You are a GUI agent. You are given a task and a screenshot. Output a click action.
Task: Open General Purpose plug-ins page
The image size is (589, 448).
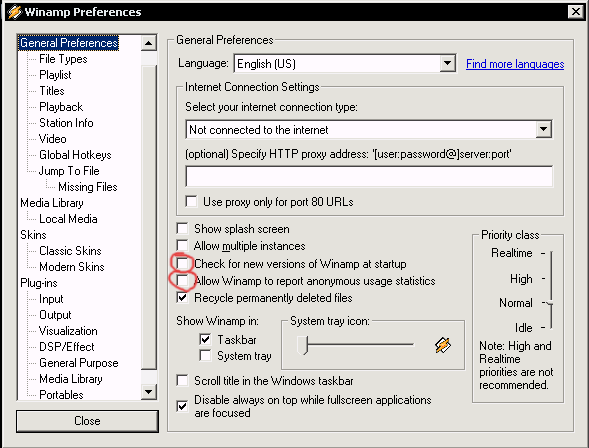79,363
